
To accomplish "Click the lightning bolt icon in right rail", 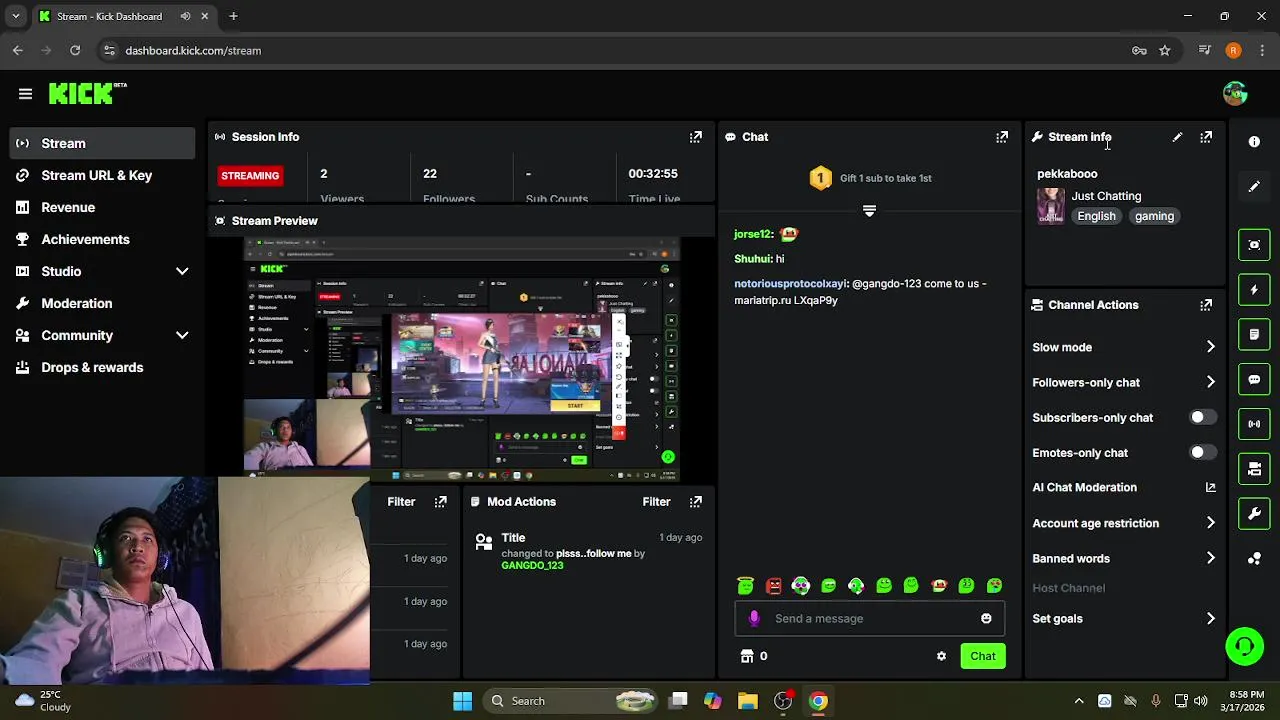I will (x=1254, y=290).
